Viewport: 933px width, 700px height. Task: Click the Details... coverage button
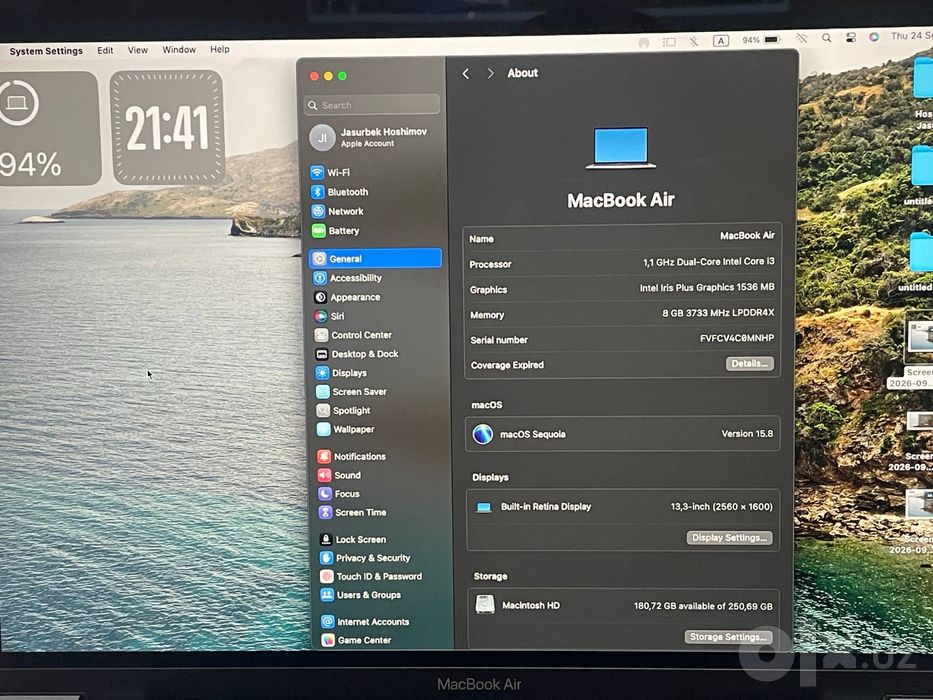click(x=750, y=364)
